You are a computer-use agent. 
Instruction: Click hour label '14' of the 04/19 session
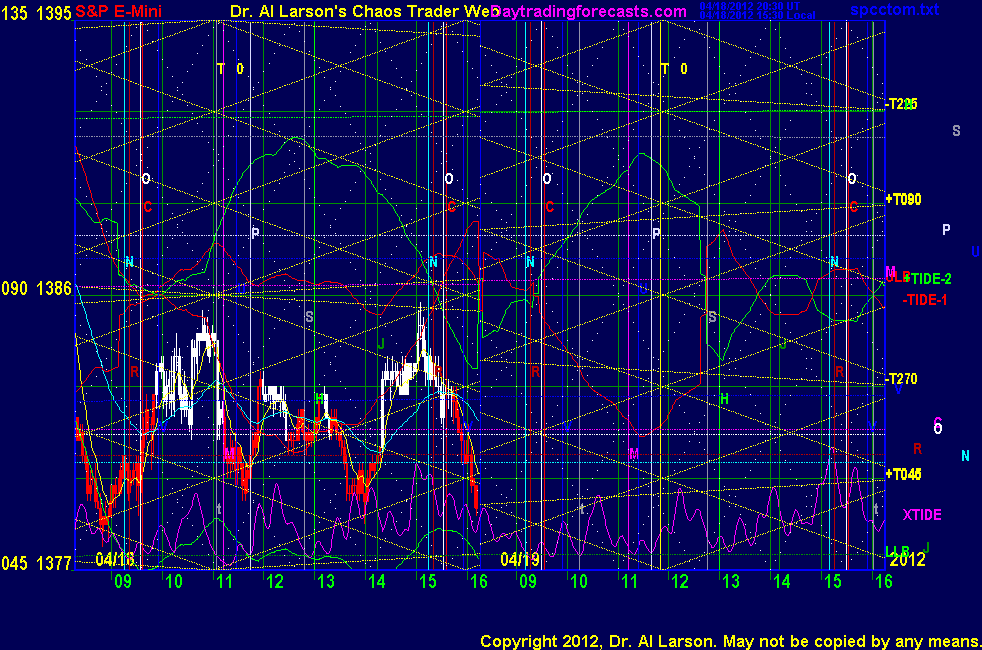point(782,582)
